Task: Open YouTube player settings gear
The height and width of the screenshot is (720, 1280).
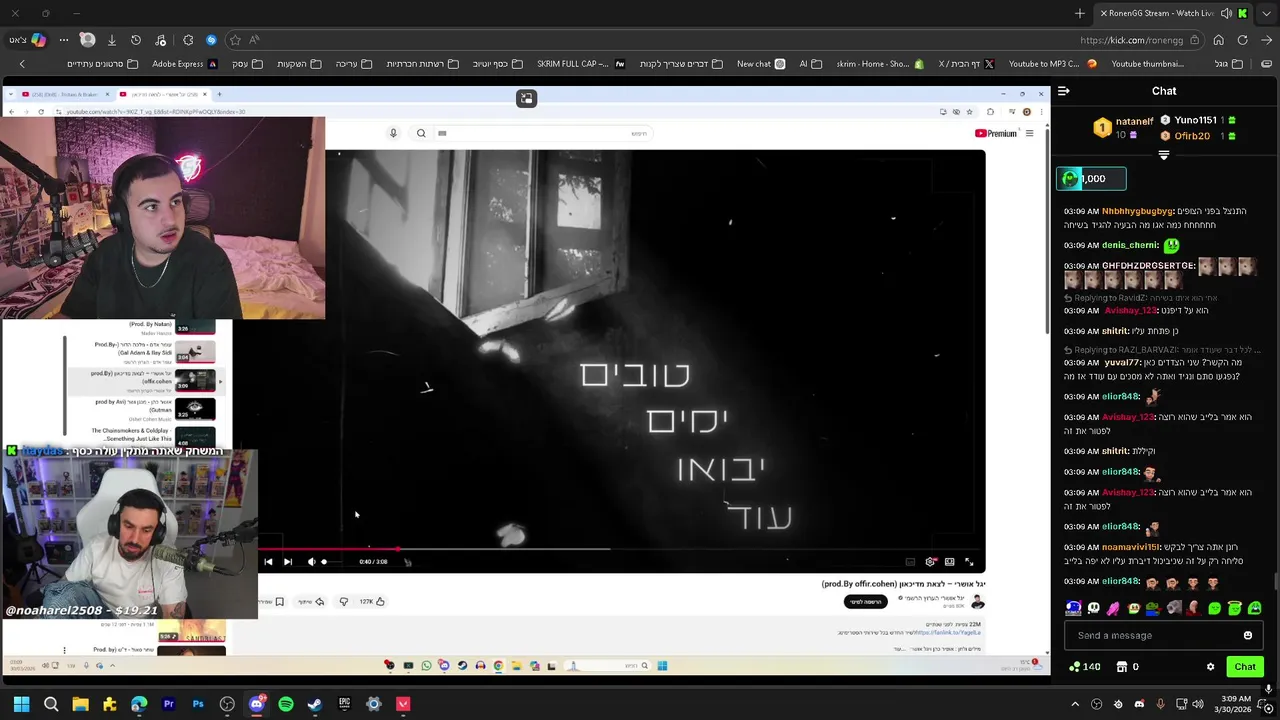Action: pos(930,562)
